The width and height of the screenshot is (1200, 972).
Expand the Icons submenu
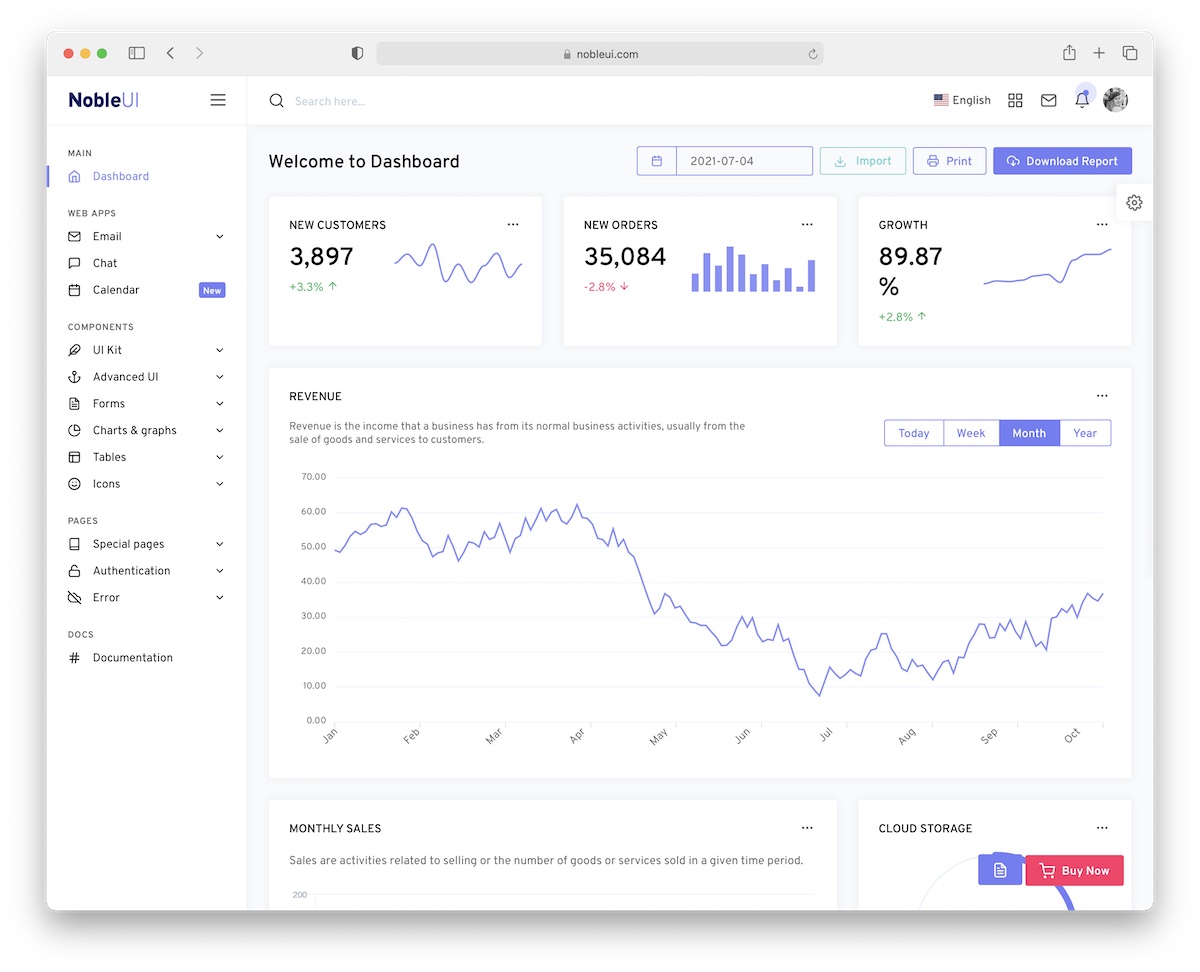pyautogui.click(x=147, y=484)
